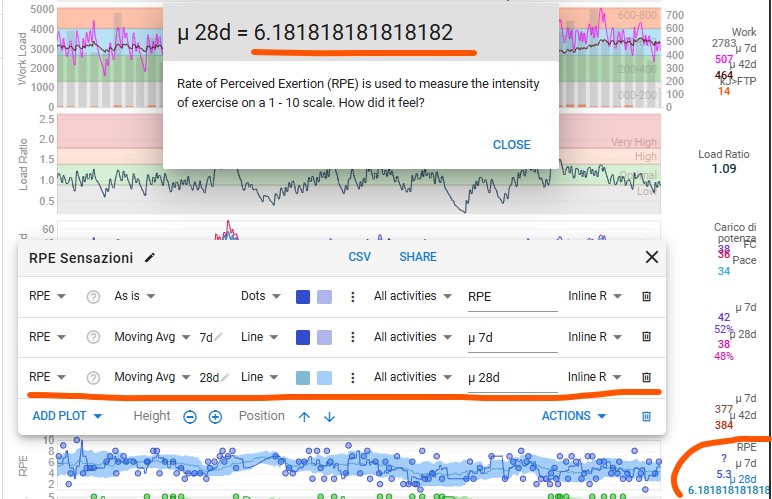The height and width of the screenshot is (499, 772).
Task: Open the As is transform dropdown
Action: (x=134, y=296)
